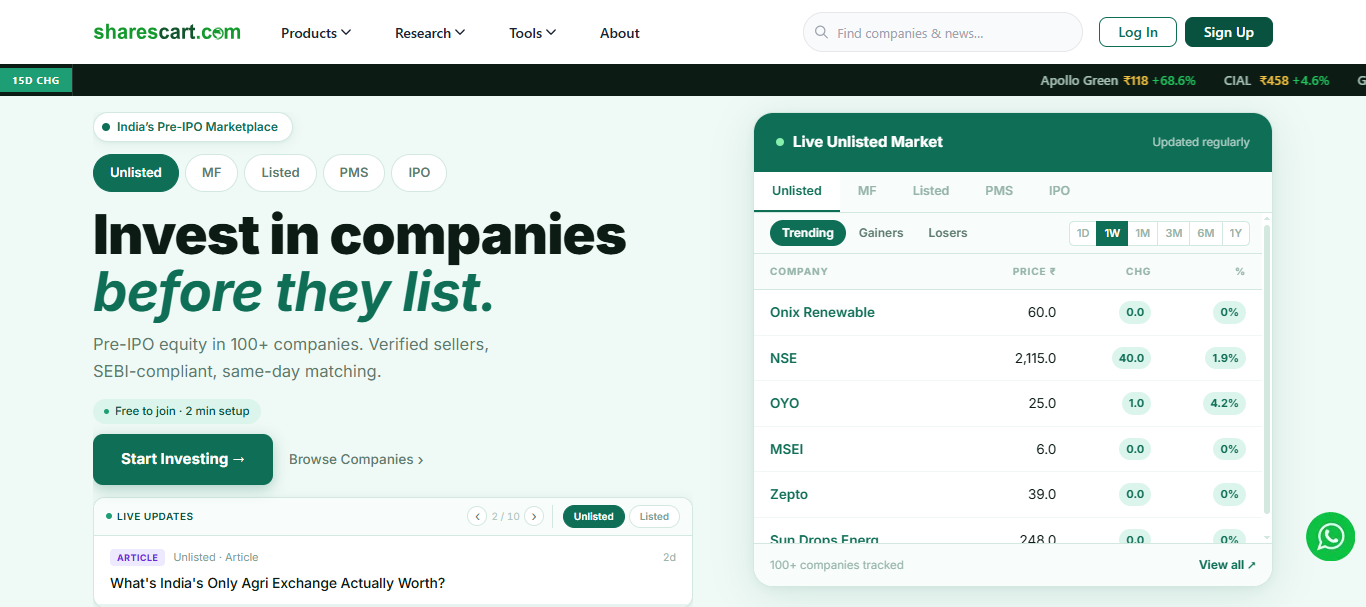Click the 15D CHG ticker label
This screenshot has width=1366, height=607.
[36, 80]
